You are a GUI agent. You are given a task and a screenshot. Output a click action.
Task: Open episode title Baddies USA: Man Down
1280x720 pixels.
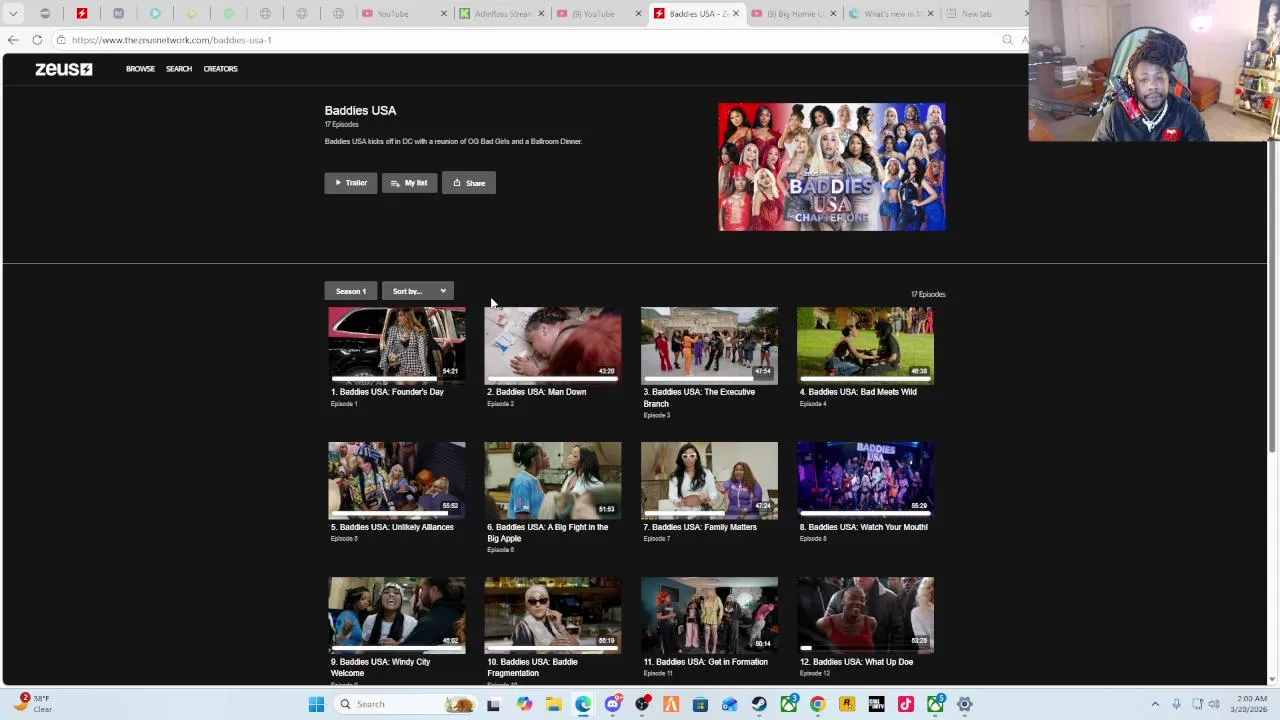pos(537,392)
